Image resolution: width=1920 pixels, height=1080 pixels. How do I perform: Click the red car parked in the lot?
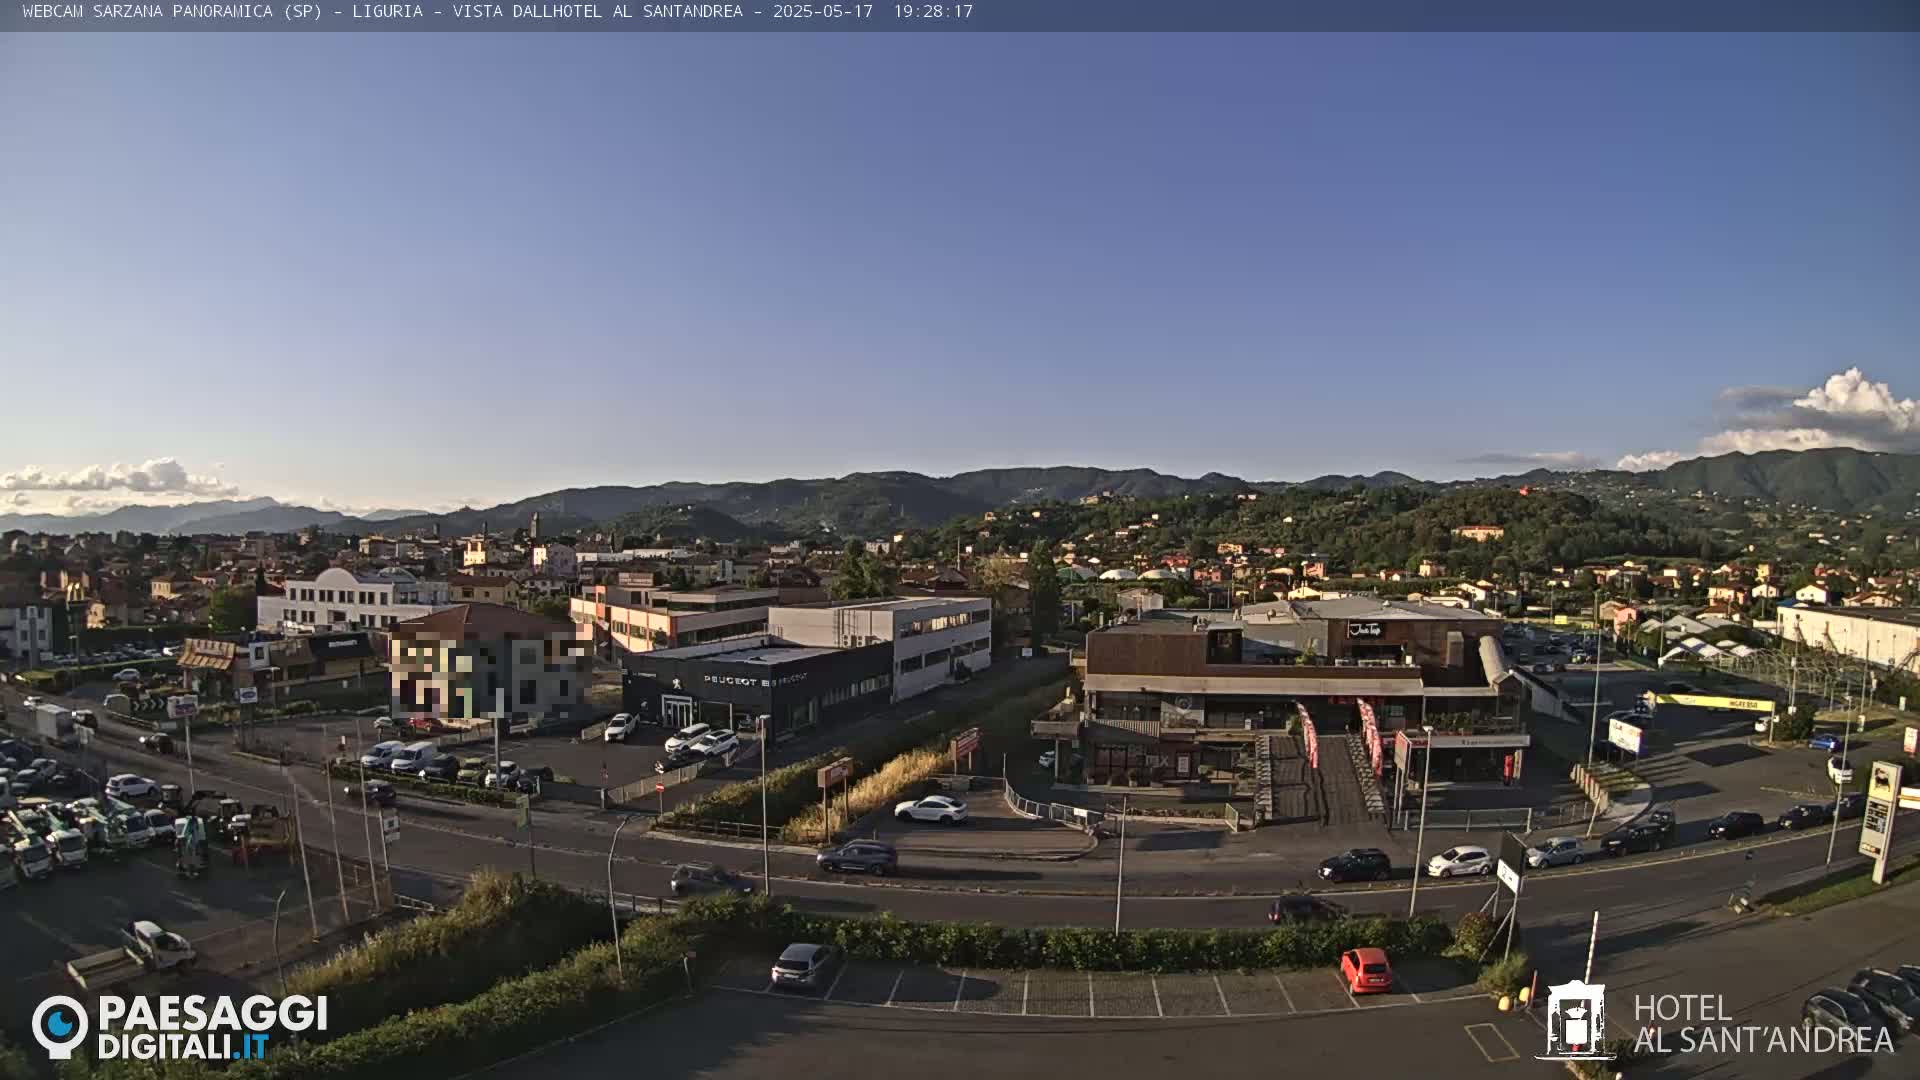(1366, 969)
